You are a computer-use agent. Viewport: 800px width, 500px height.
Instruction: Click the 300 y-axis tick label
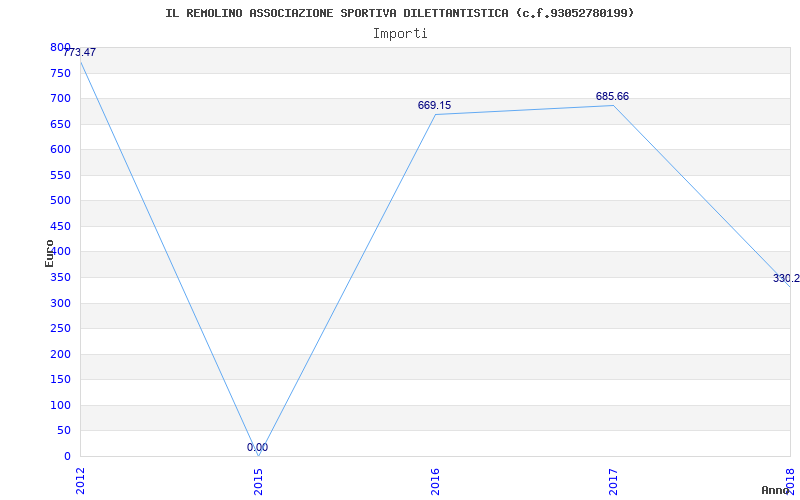60,304
